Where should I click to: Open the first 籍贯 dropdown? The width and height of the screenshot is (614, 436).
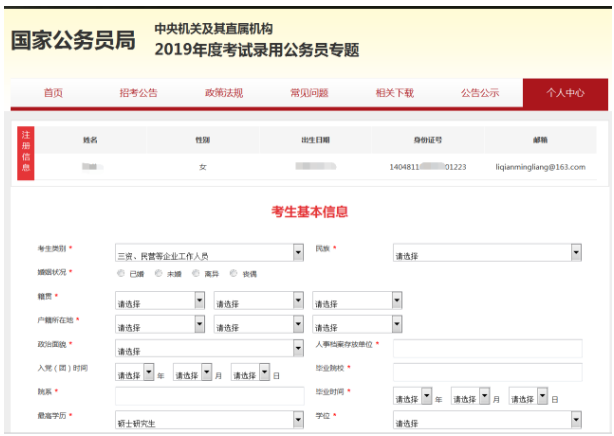[160, 301]
